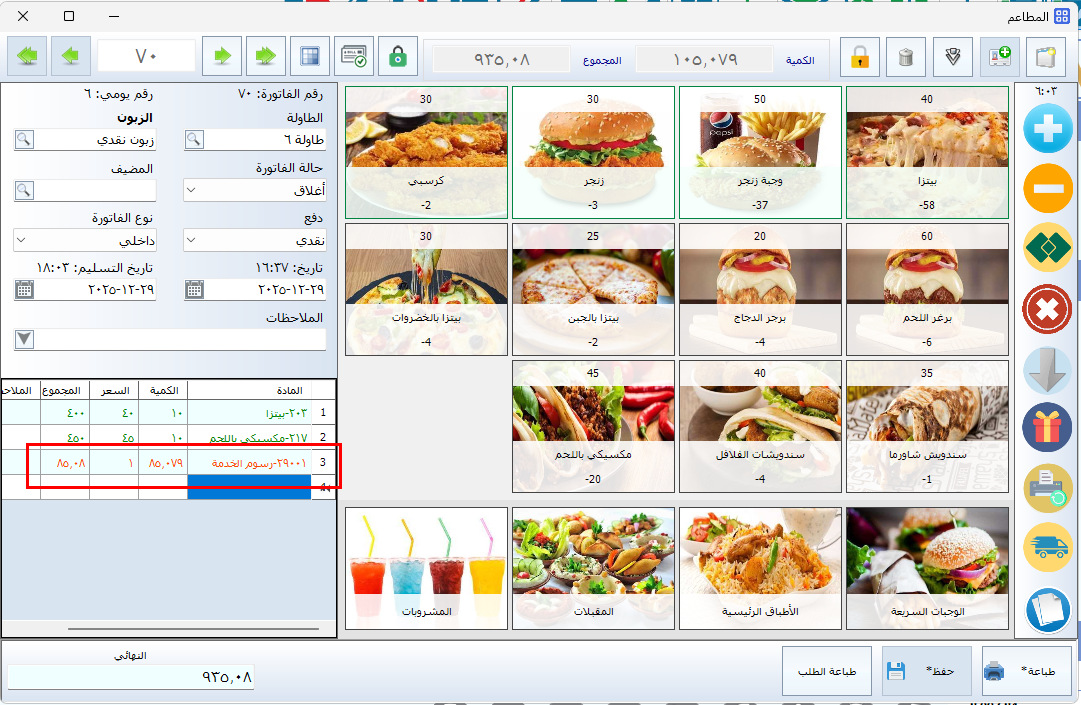Select the رسوم الخدمة row in the invoice table
Screen dimensions: 1081x705
(248, 463)
